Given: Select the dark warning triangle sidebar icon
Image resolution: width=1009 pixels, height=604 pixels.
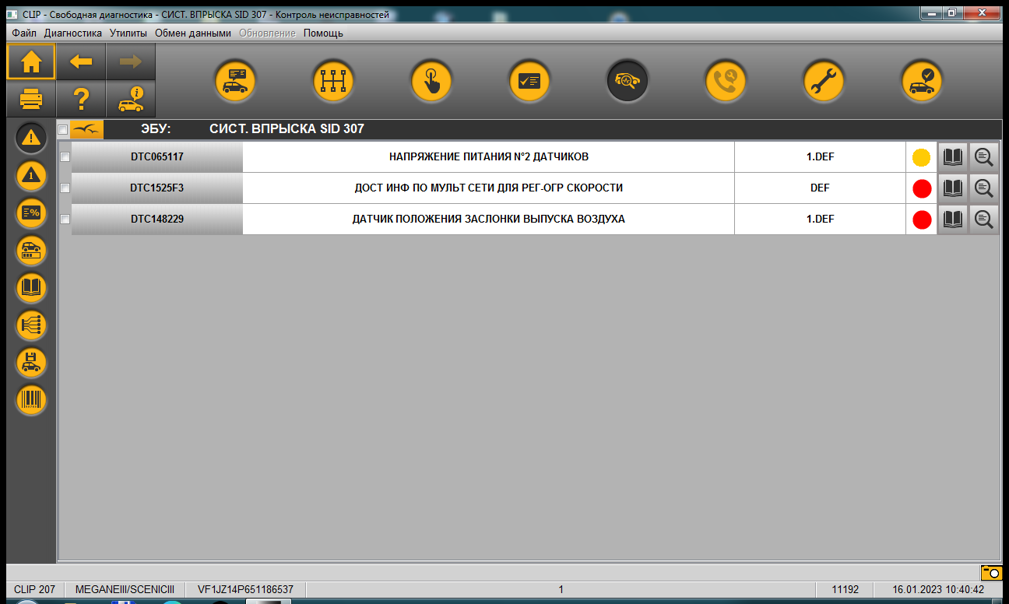Looking at the screenshot, I should pyautogui.click(x=31, y=138).
